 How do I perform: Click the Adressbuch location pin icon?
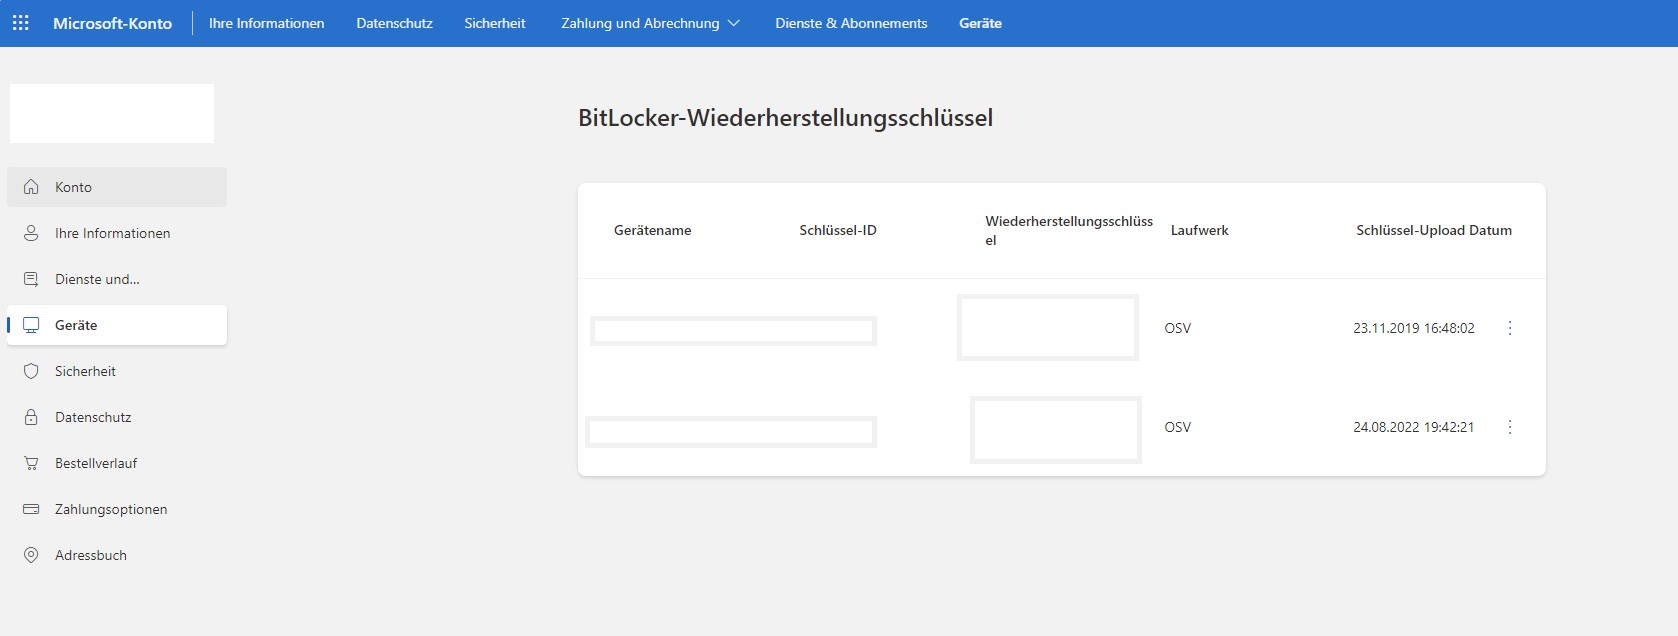click(31, 555)
